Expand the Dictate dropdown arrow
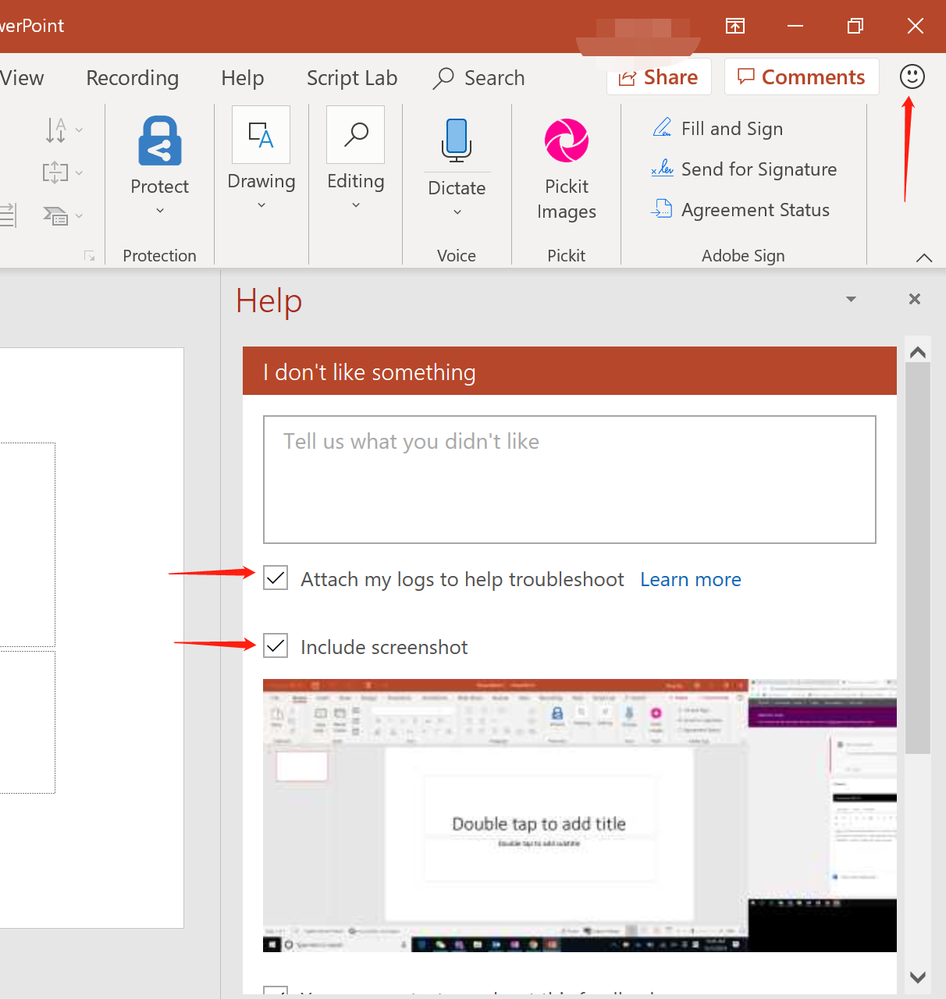The image size is (946, 999). 457,212
